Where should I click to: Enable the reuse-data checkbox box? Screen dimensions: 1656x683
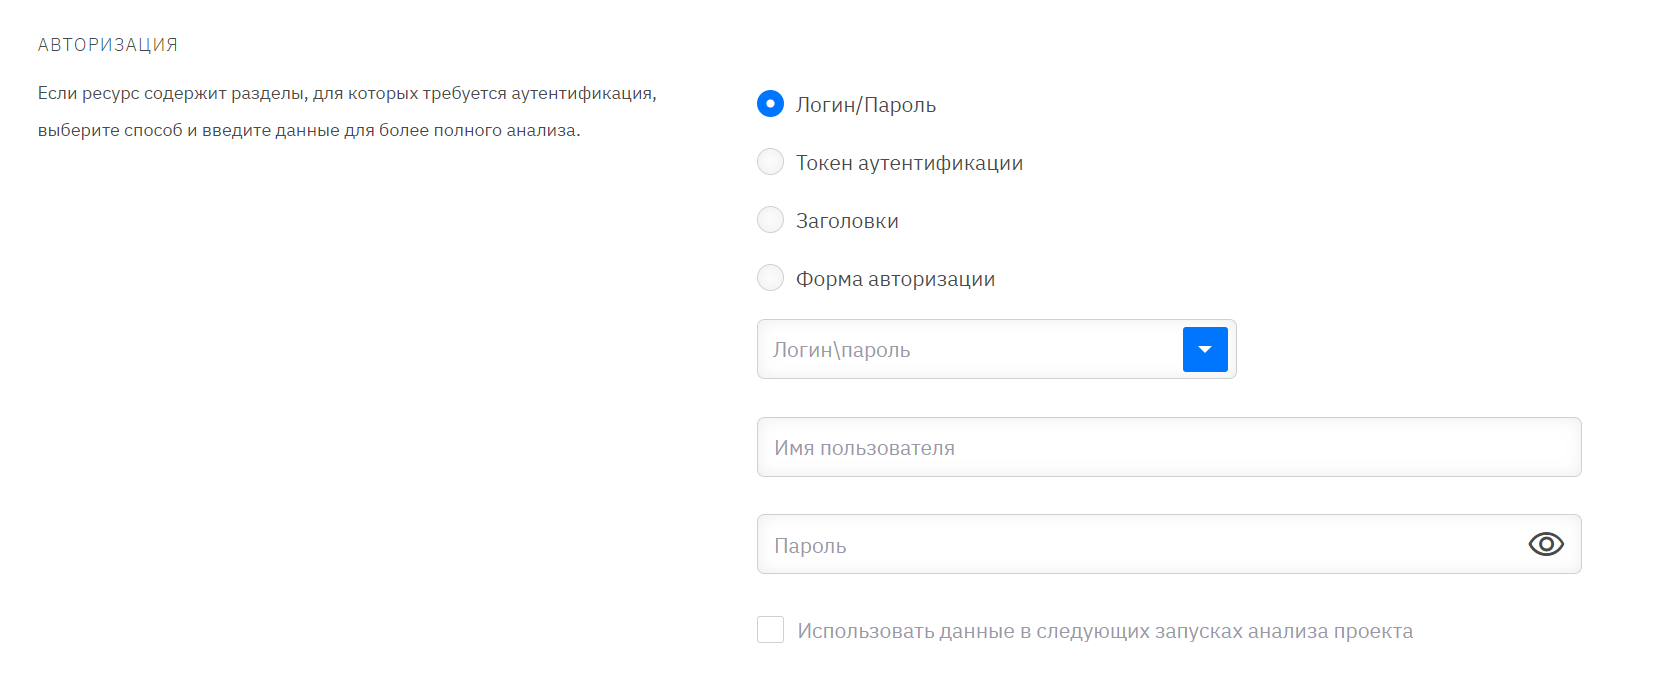pyautogui.click(x=770, y=630)
